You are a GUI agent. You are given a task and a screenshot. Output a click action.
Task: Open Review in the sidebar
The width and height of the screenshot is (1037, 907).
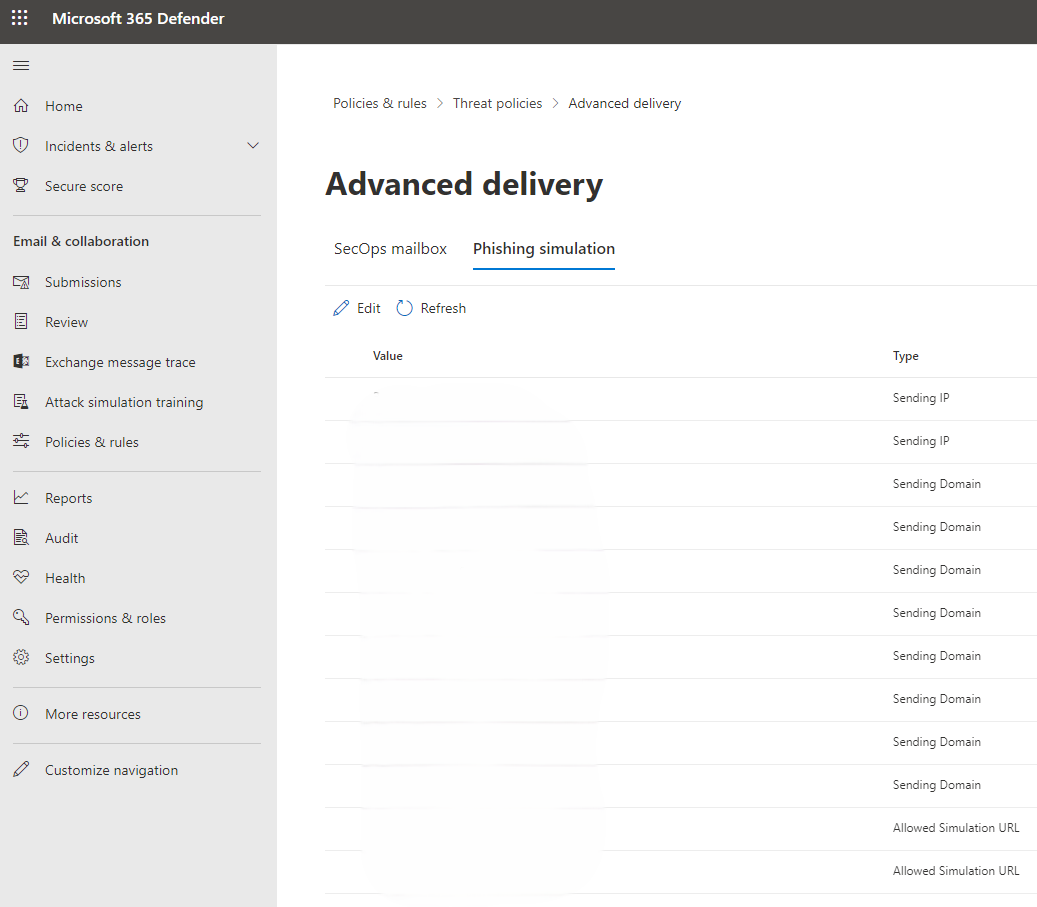pyautogui.click(x=66, y=322)
